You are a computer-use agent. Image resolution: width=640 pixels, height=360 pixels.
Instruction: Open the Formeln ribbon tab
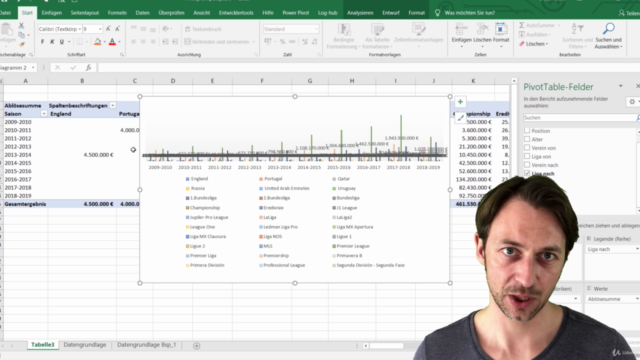pos(117,13)
